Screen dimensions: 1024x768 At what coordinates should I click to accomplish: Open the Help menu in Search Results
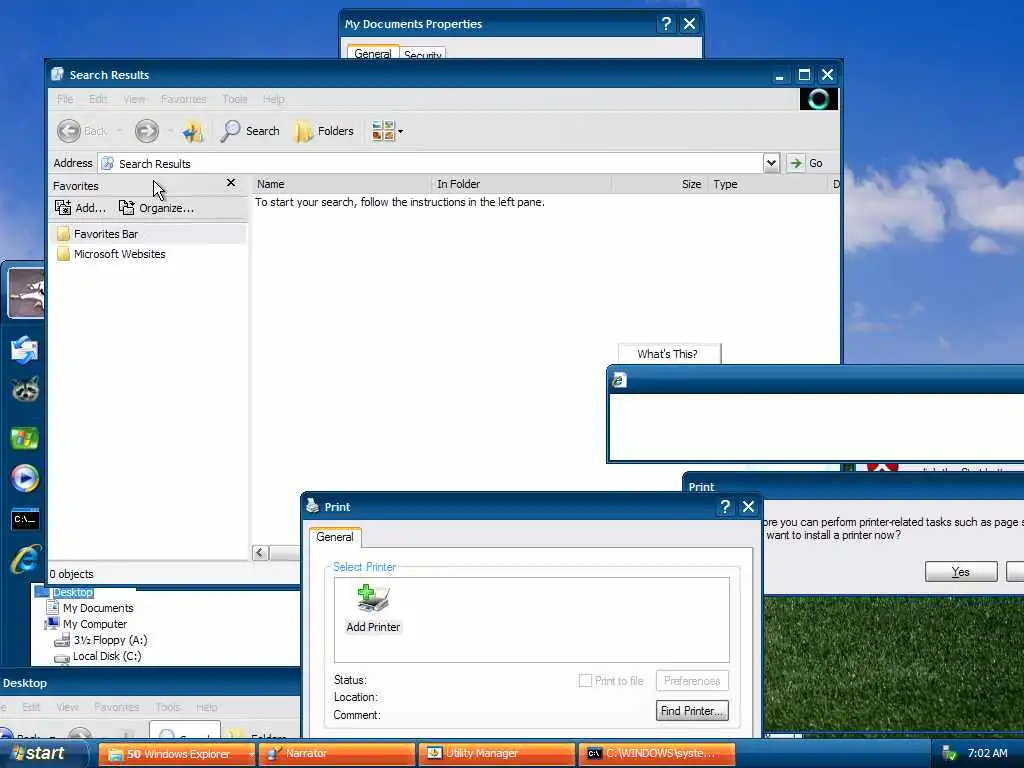pyautogui.click(x=274, y=99)
